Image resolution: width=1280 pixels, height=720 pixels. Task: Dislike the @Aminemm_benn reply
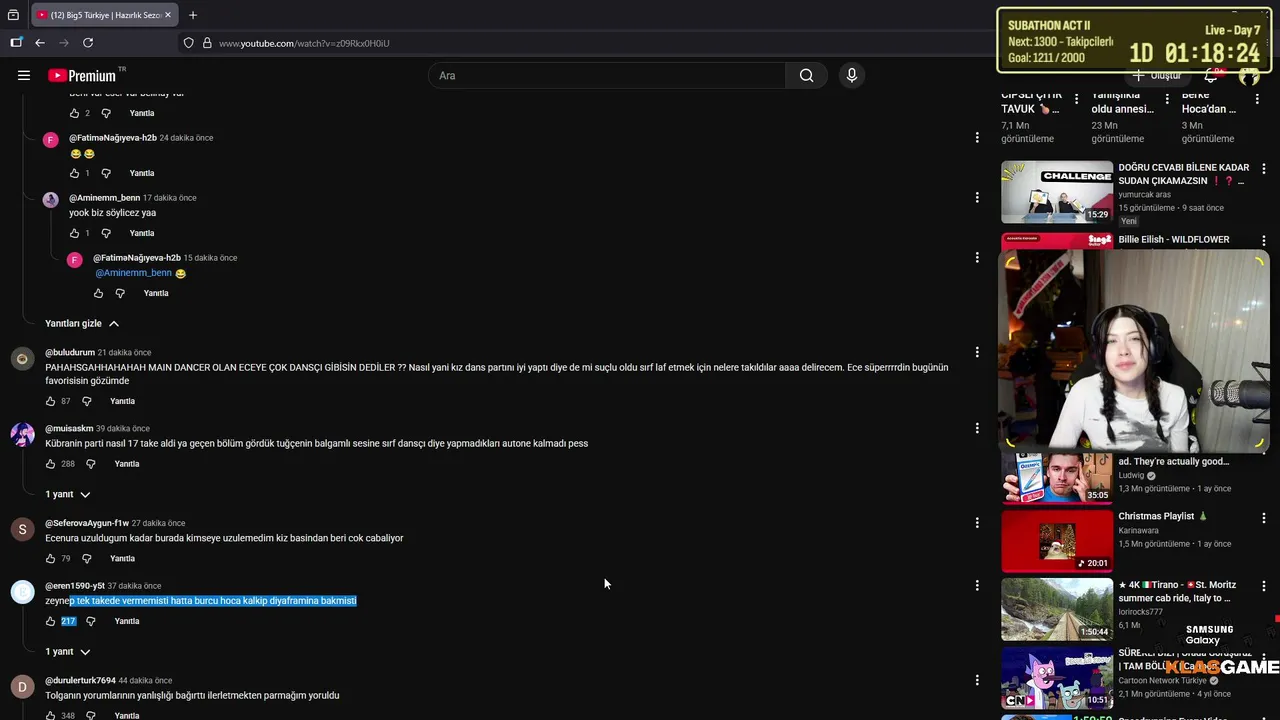click(106, 233)
